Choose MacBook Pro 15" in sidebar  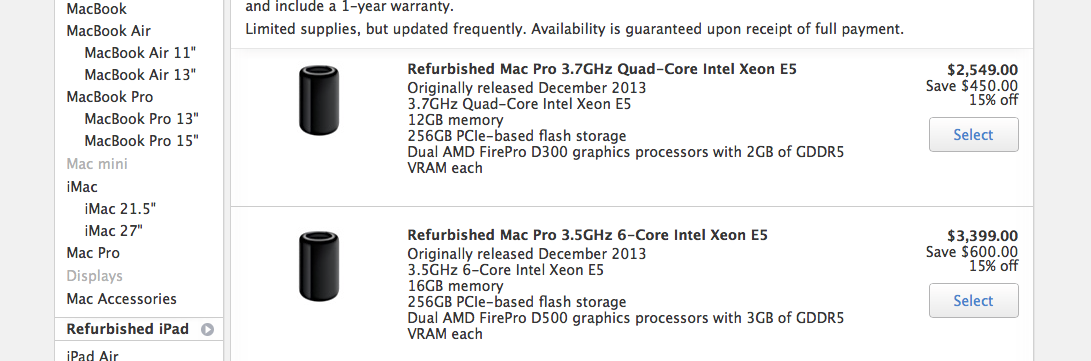pyautogui.click(x=142, y=141)
